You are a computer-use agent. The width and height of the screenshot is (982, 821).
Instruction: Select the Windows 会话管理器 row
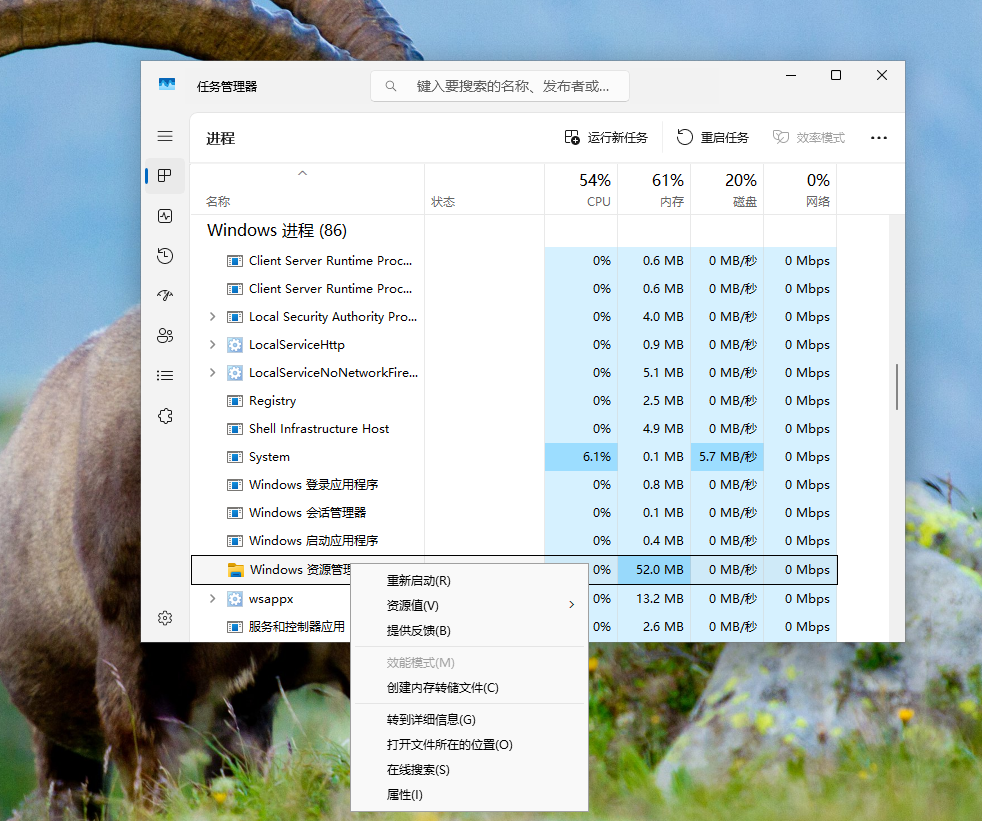[x=514, y=513]
